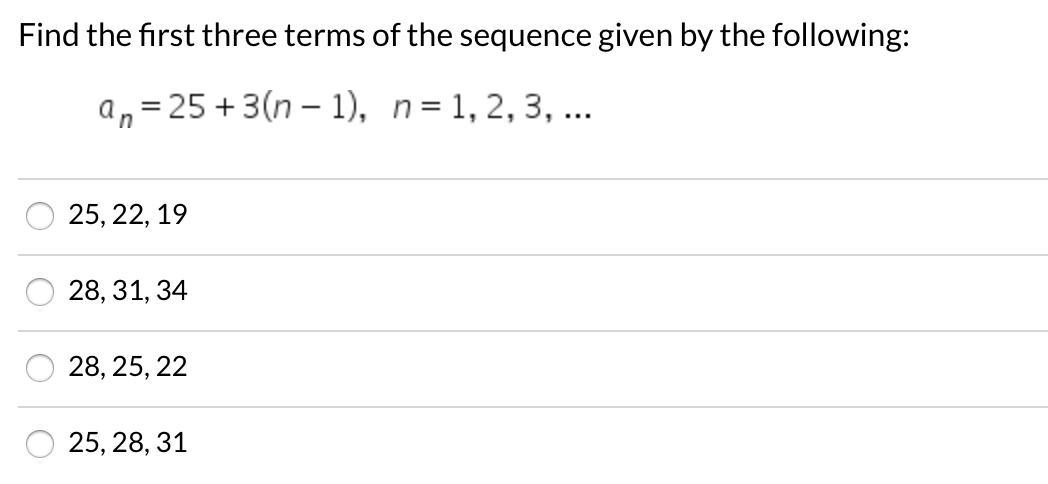Screen dimensions: 1048x484
Task: Select the radio button for 25, 22, 19
Action: pos(40,216)
